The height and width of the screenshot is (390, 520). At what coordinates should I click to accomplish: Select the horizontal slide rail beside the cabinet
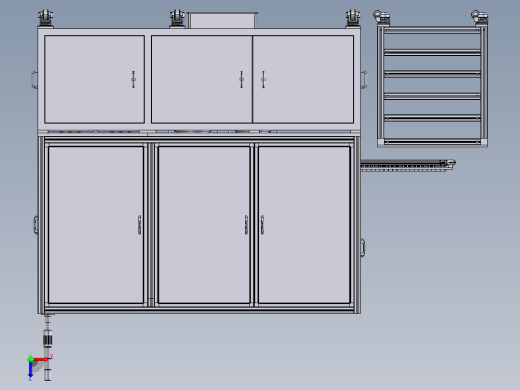coord(408,165)
